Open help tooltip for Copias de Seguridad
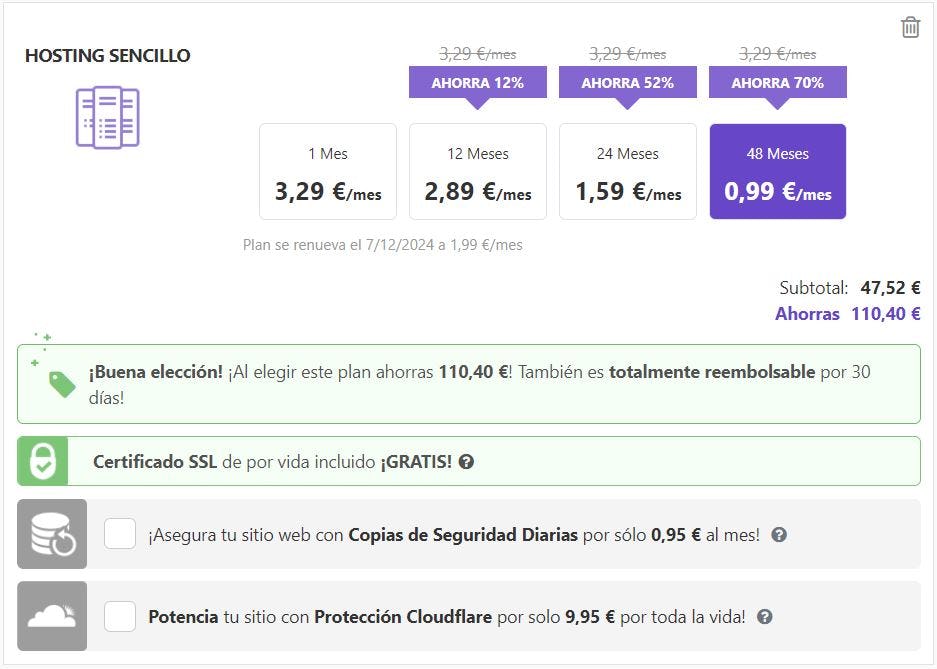Image resolution: width=937 pixels, height=669 pixels. click(779, 535)
